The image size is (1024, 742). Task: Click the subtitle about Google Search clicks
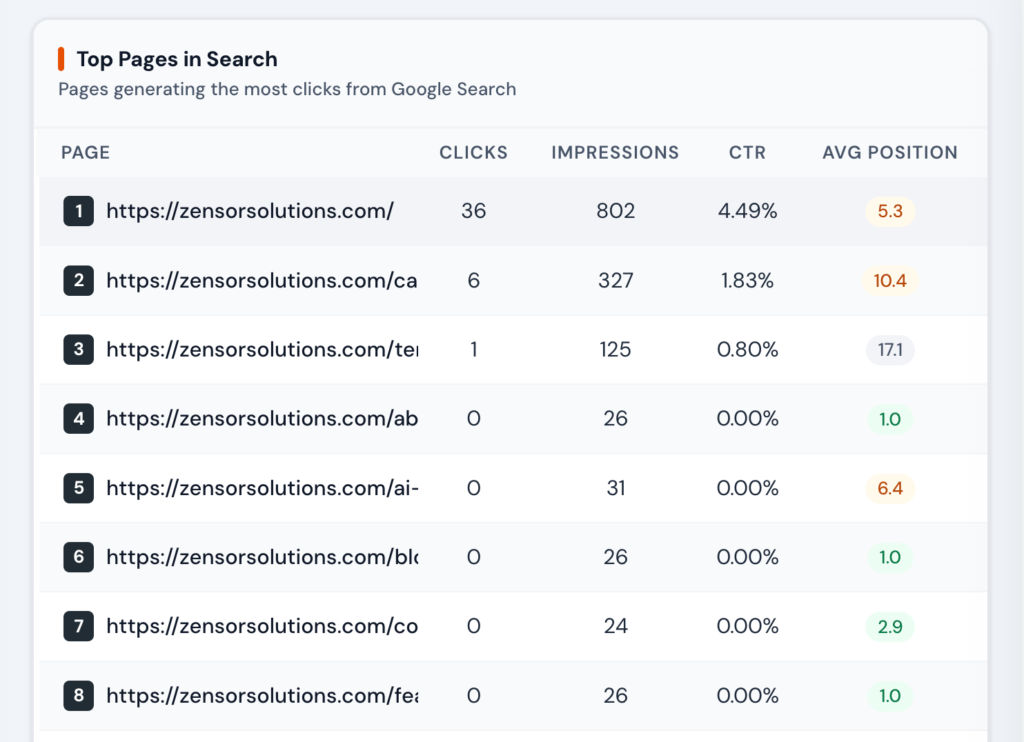pyautogui.click(x=286, y=89)
